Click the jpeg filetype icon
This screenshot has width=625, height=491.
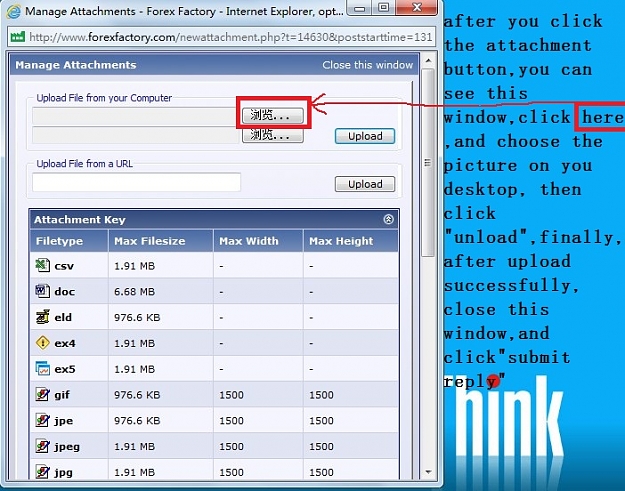point(42,446)
